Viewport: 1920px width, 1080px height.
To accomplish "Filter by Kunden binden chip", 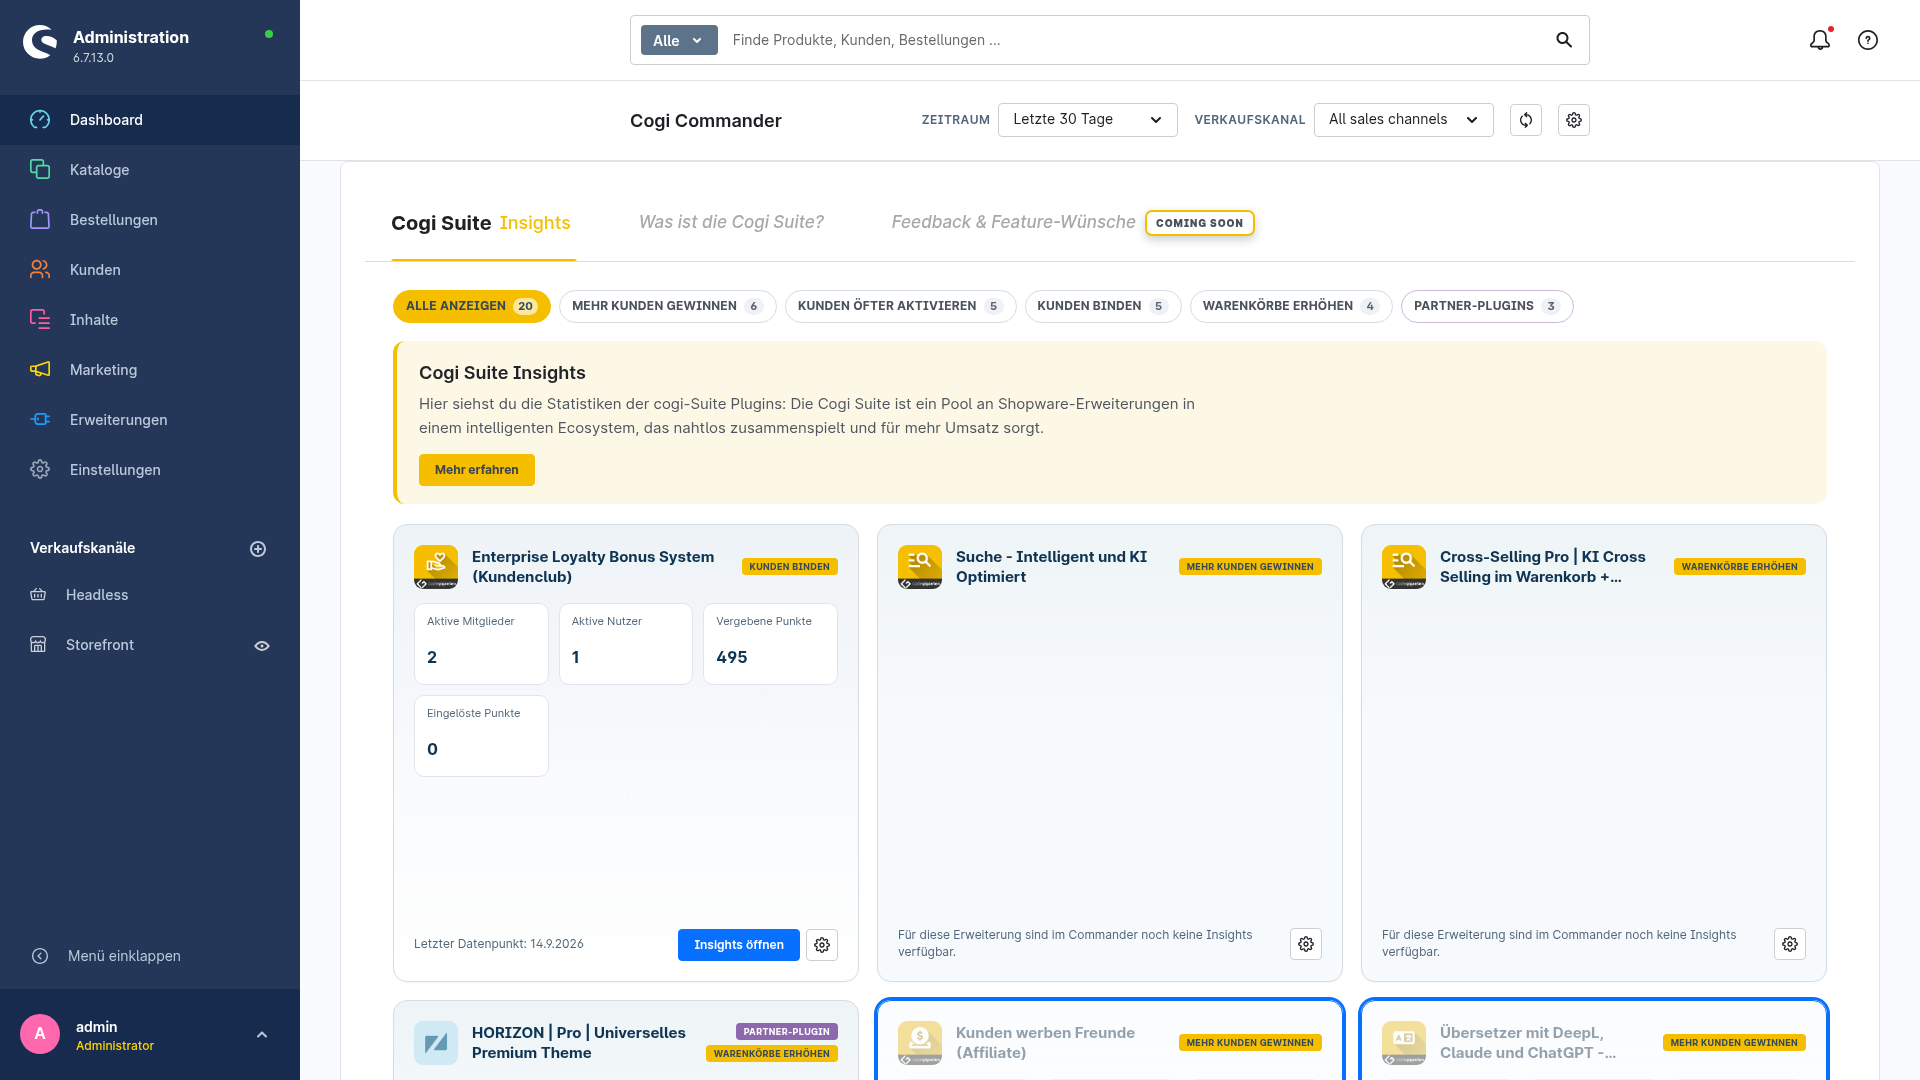I will 1103,306.
